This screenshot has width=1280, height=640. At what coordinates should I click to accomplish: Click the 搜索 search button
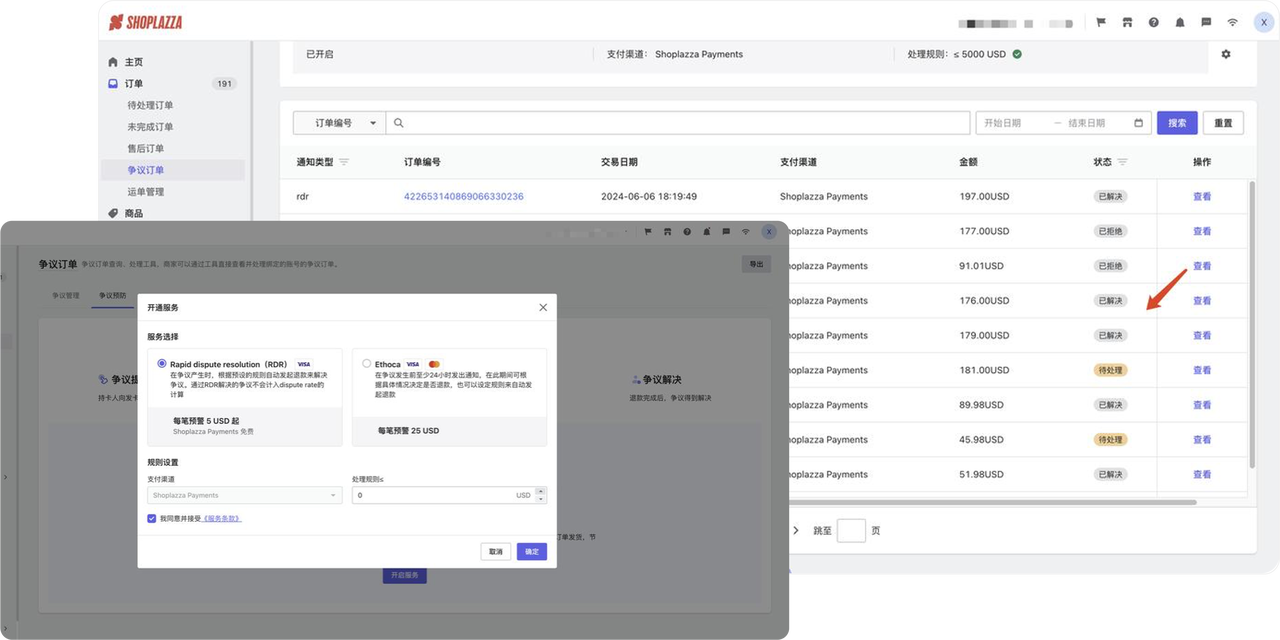1177,122
